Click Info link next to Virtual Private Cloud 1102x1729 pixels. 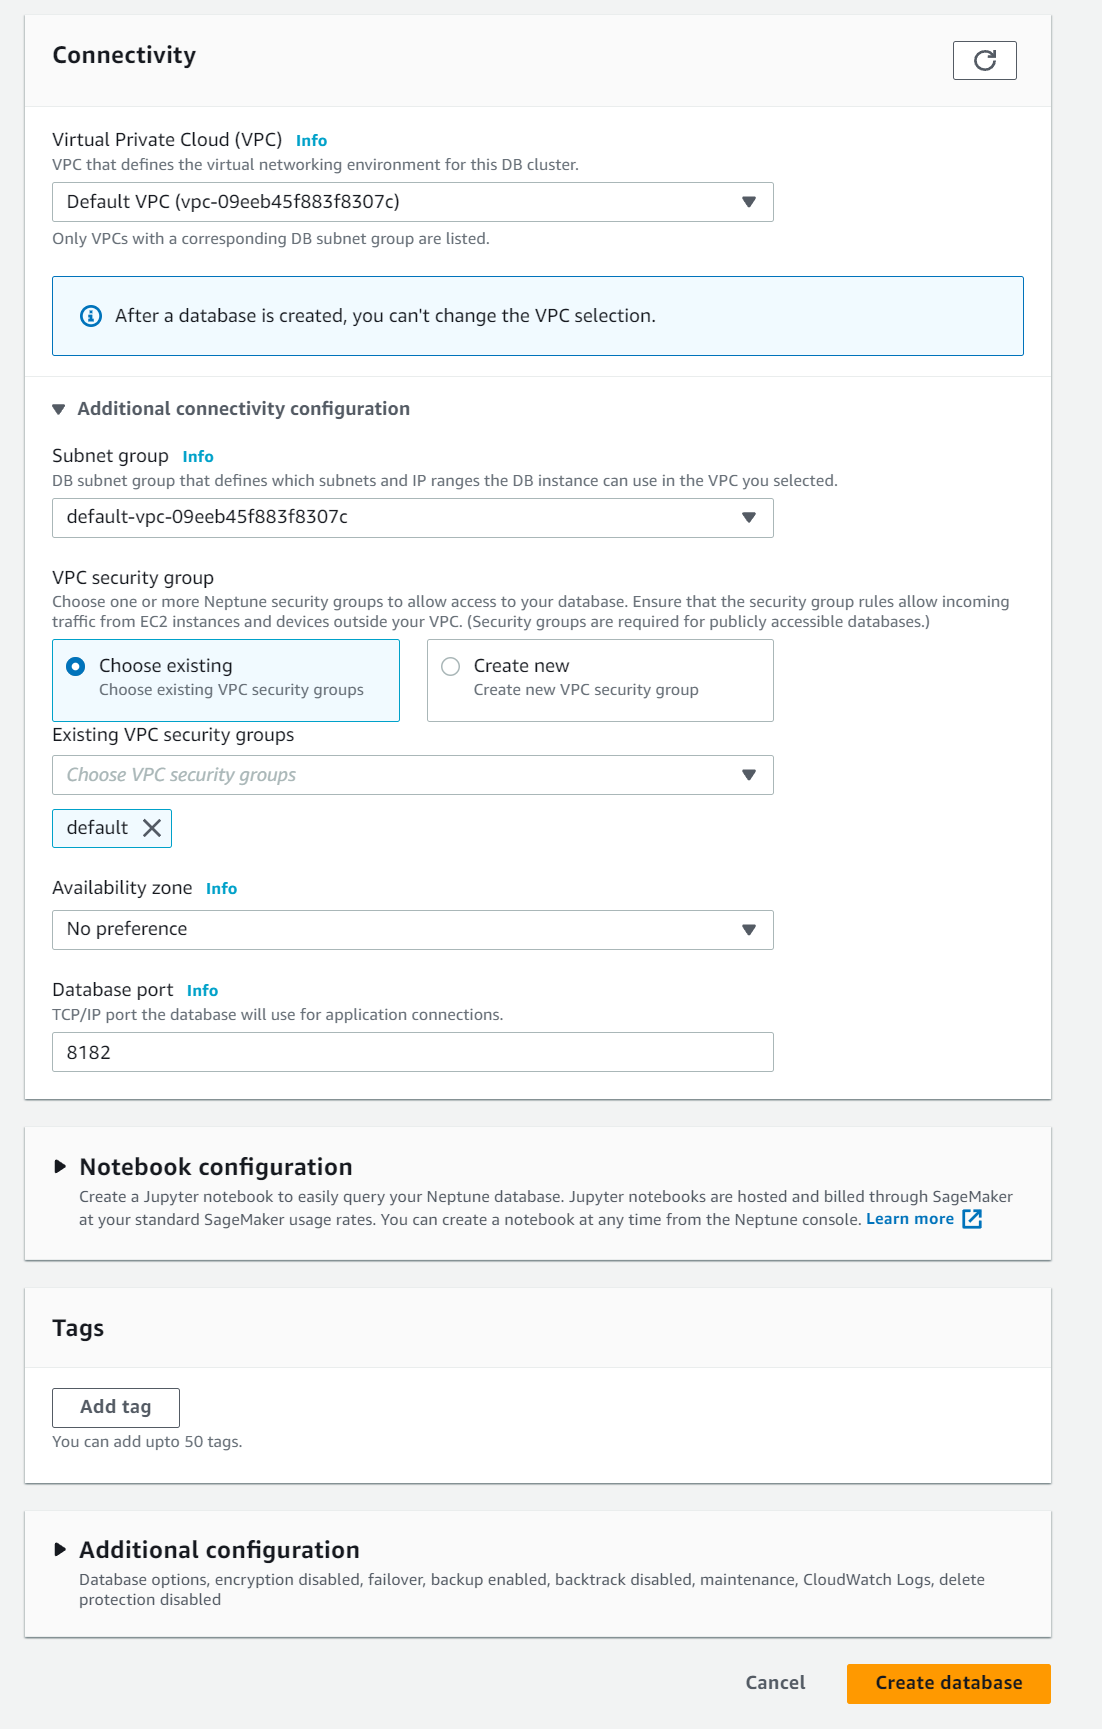pyautogui.click(x=311, y=141)
